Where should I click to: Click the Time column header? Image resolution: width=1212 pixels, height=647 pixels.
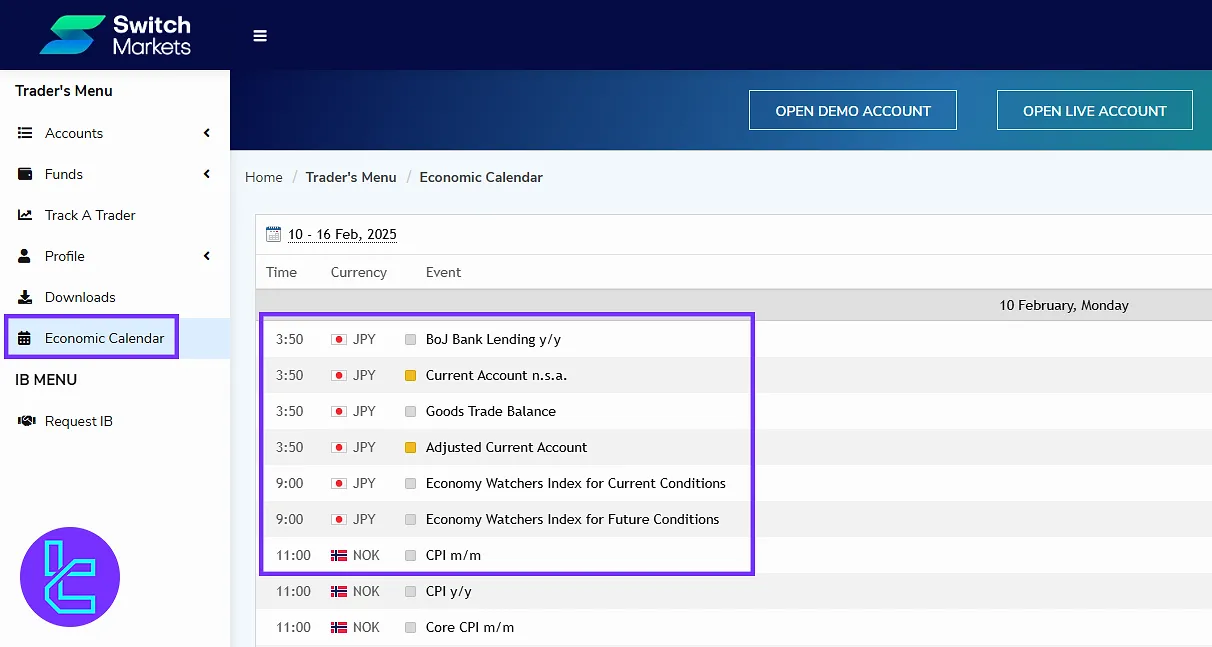point(281,272)
